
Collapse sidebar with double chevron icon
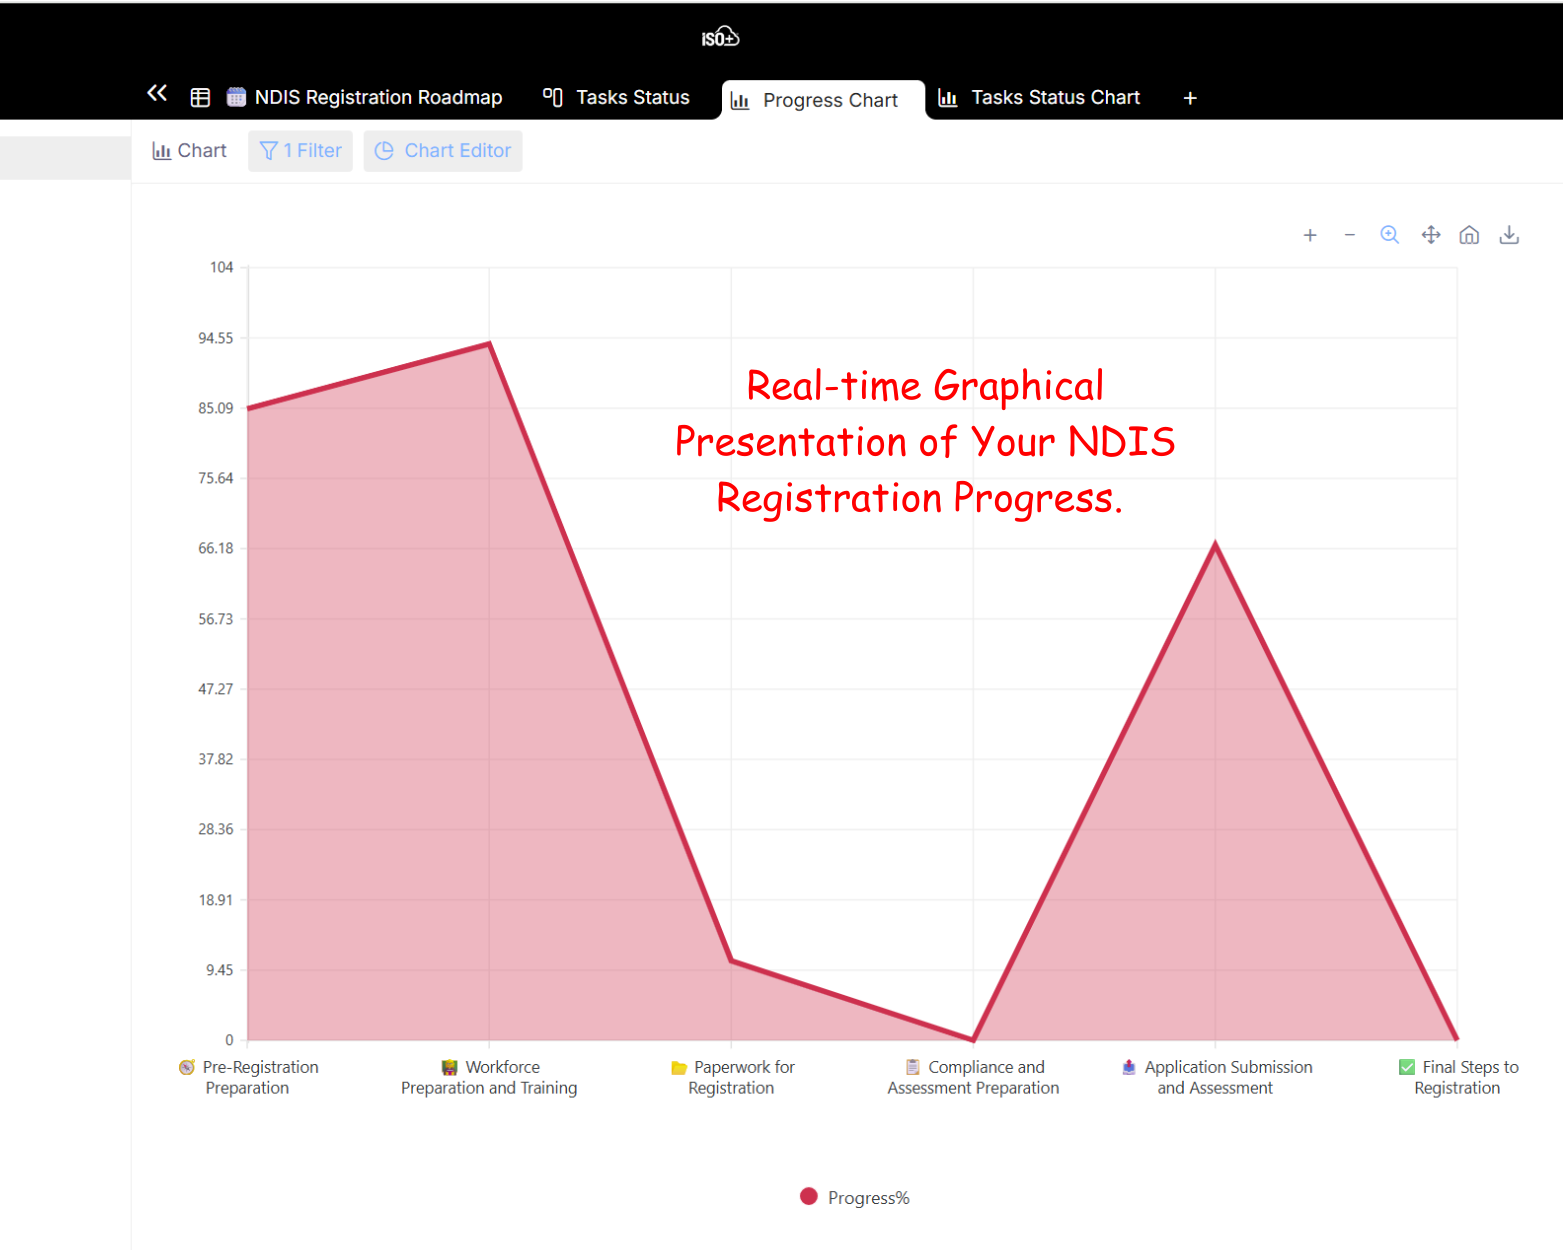point(157,94)
